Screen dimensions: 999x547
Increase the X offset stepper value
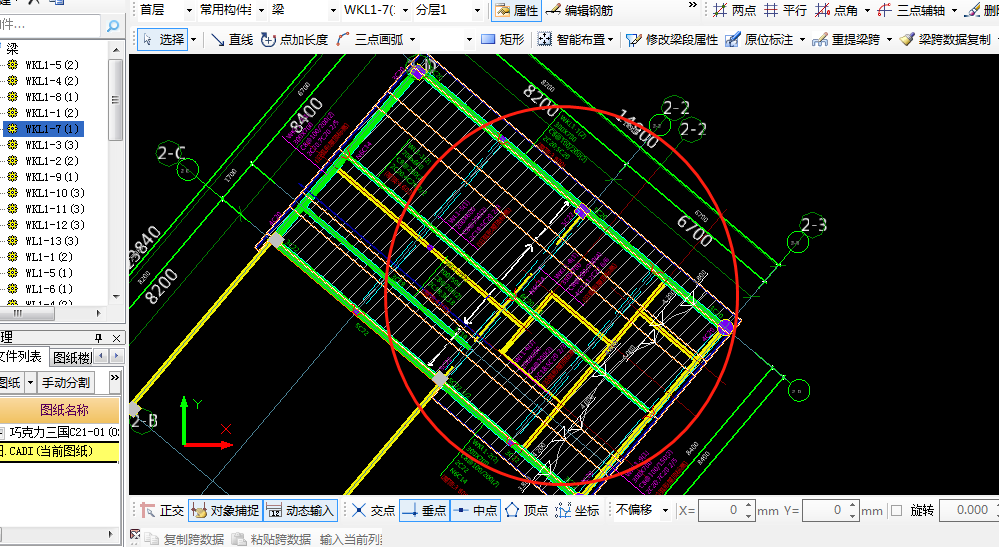pos(749,506)
